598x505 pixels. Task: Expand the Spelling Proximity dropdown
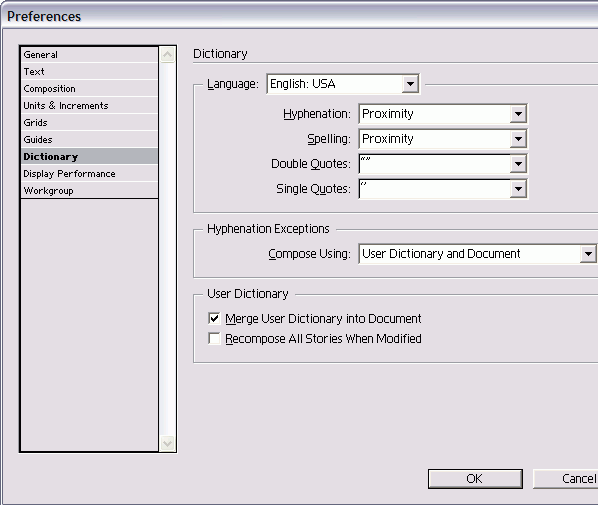[443, 139]
